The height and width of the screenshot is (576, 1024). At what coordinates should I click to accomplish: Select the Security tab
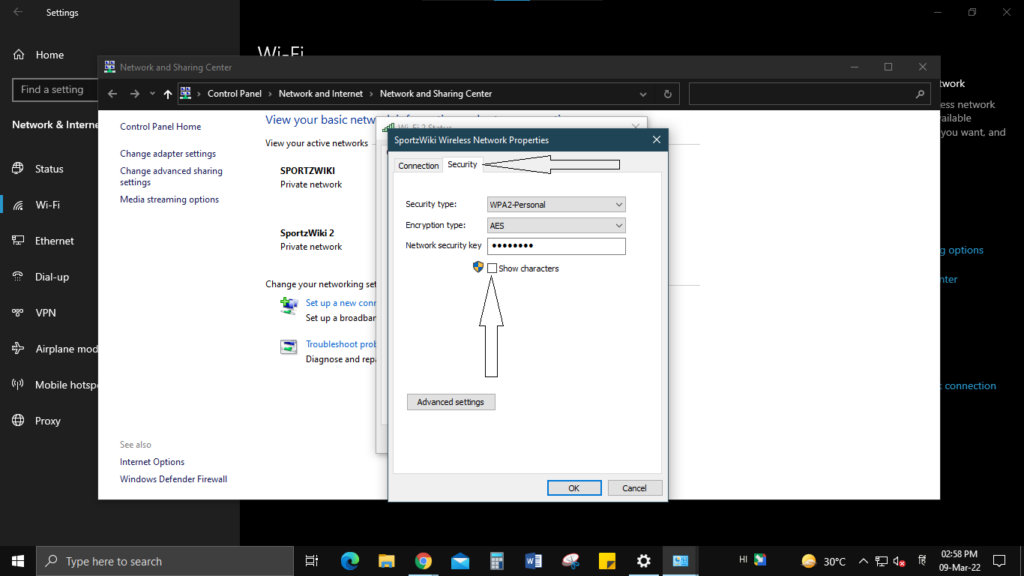462,165
